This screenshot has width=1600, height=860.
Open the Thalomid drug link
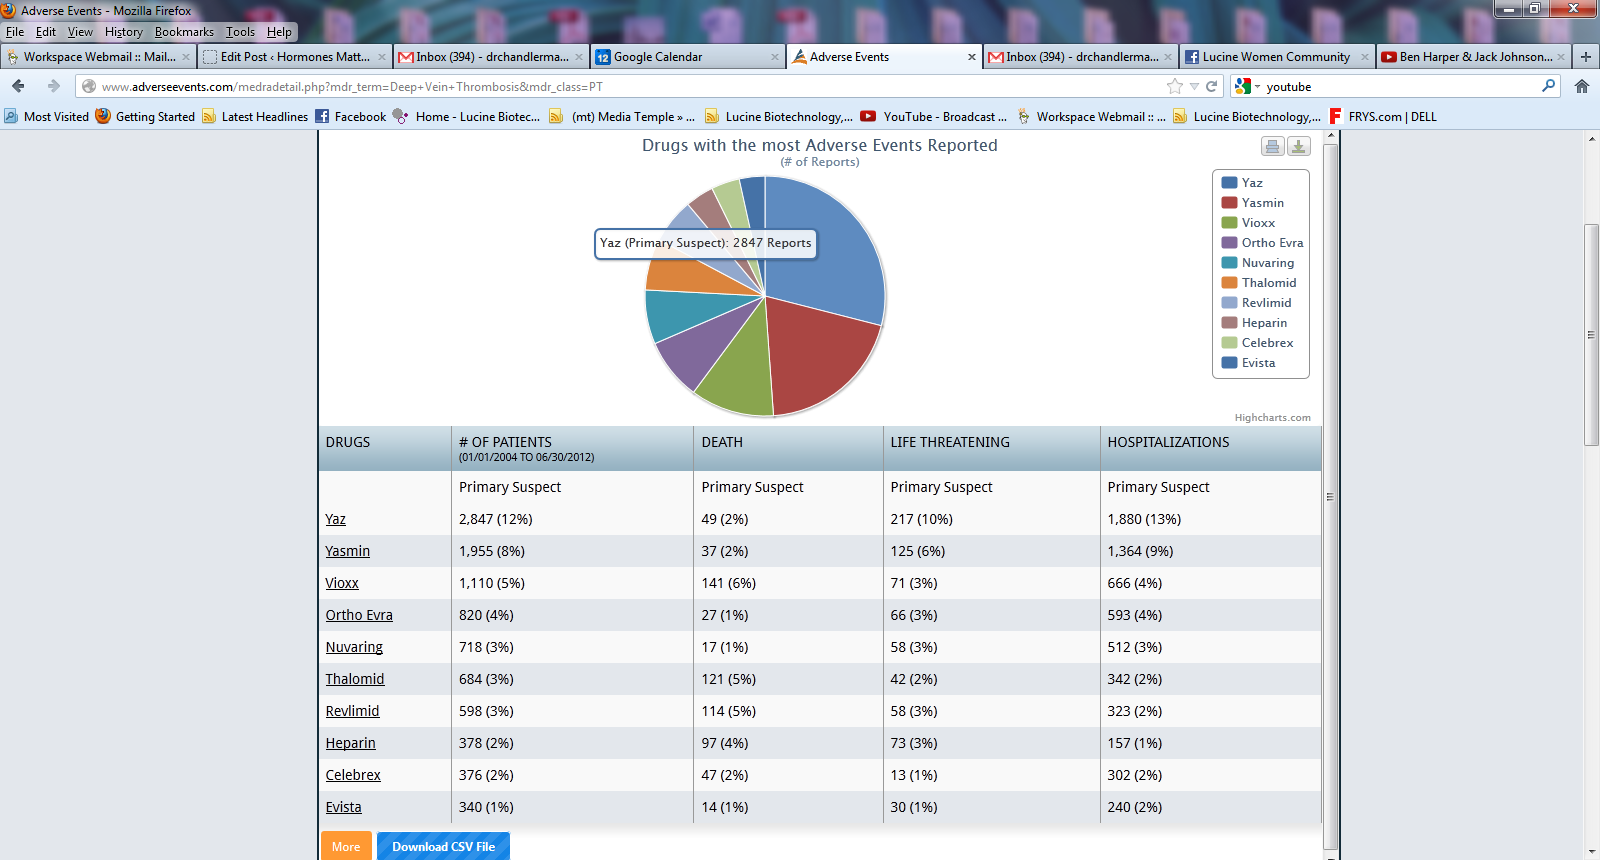point(354,679)
